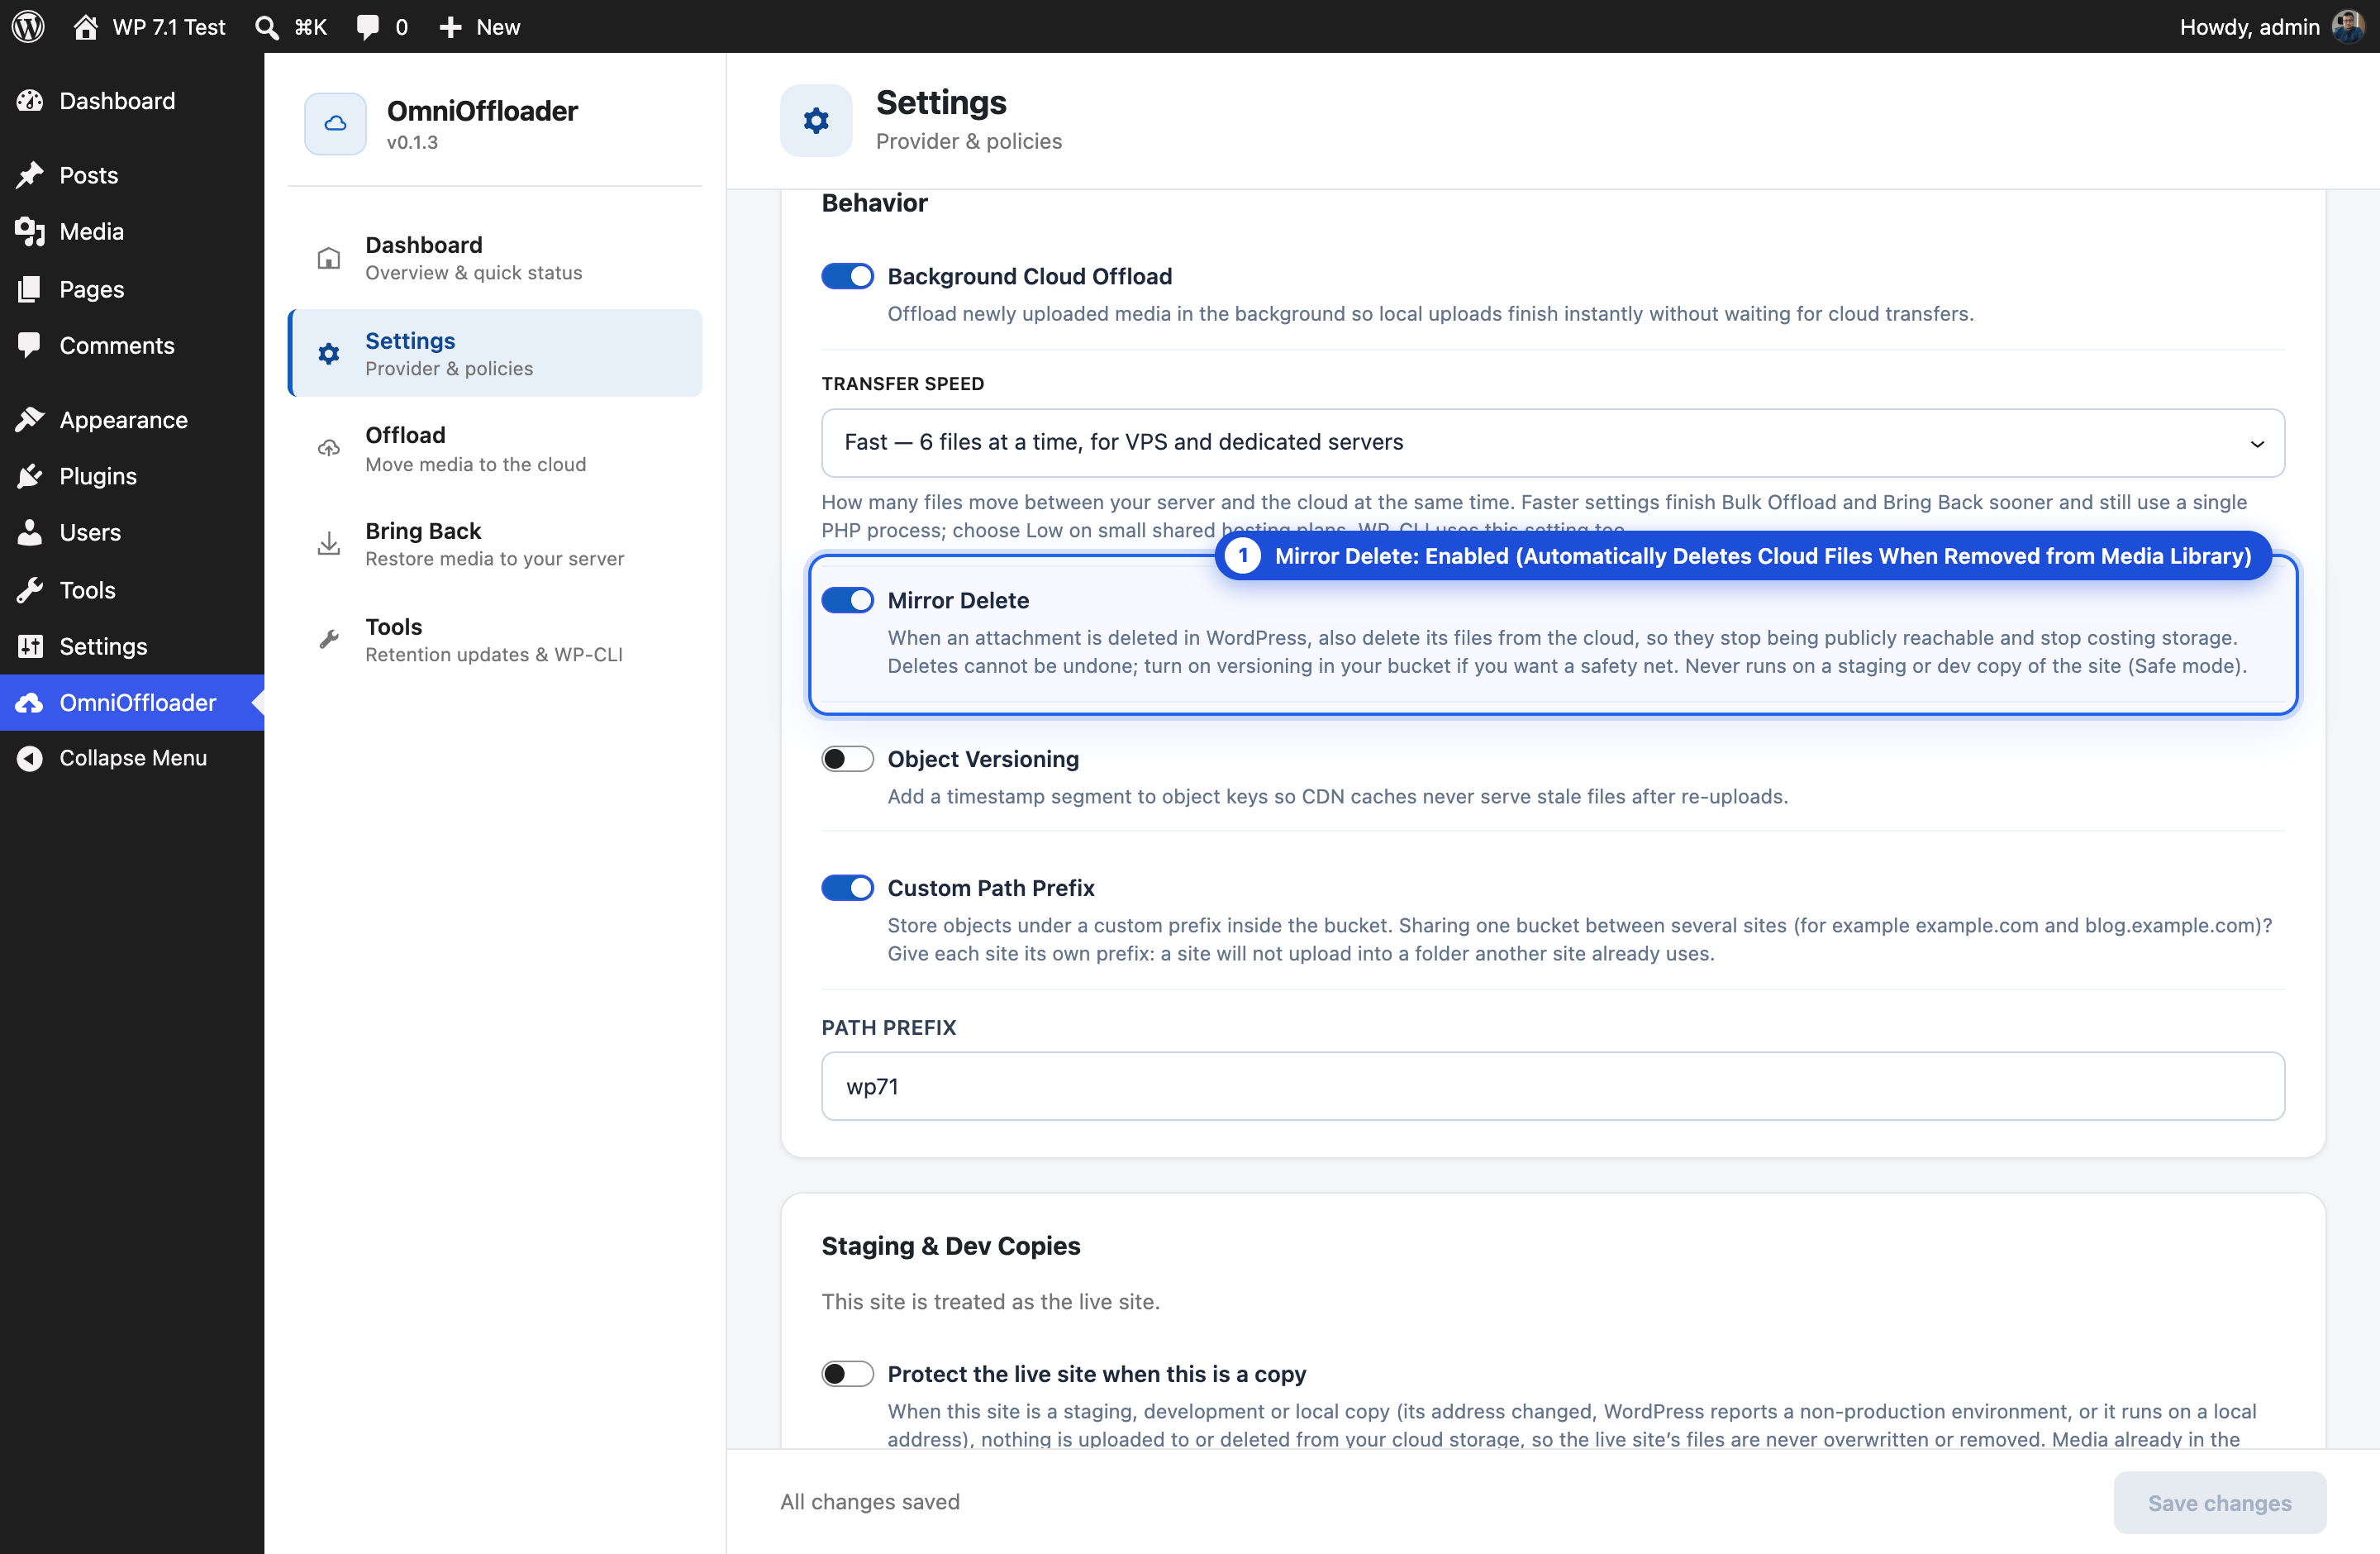Click the Offload cloud-upload icon

328,448
